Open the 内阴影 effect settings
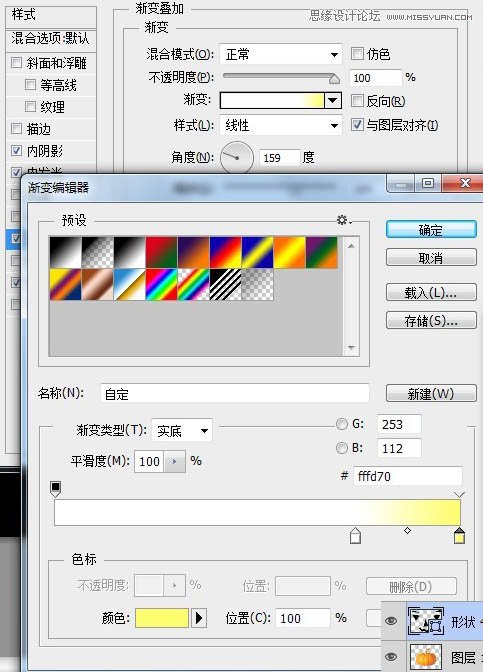483x672 pixels. point(45,150)
